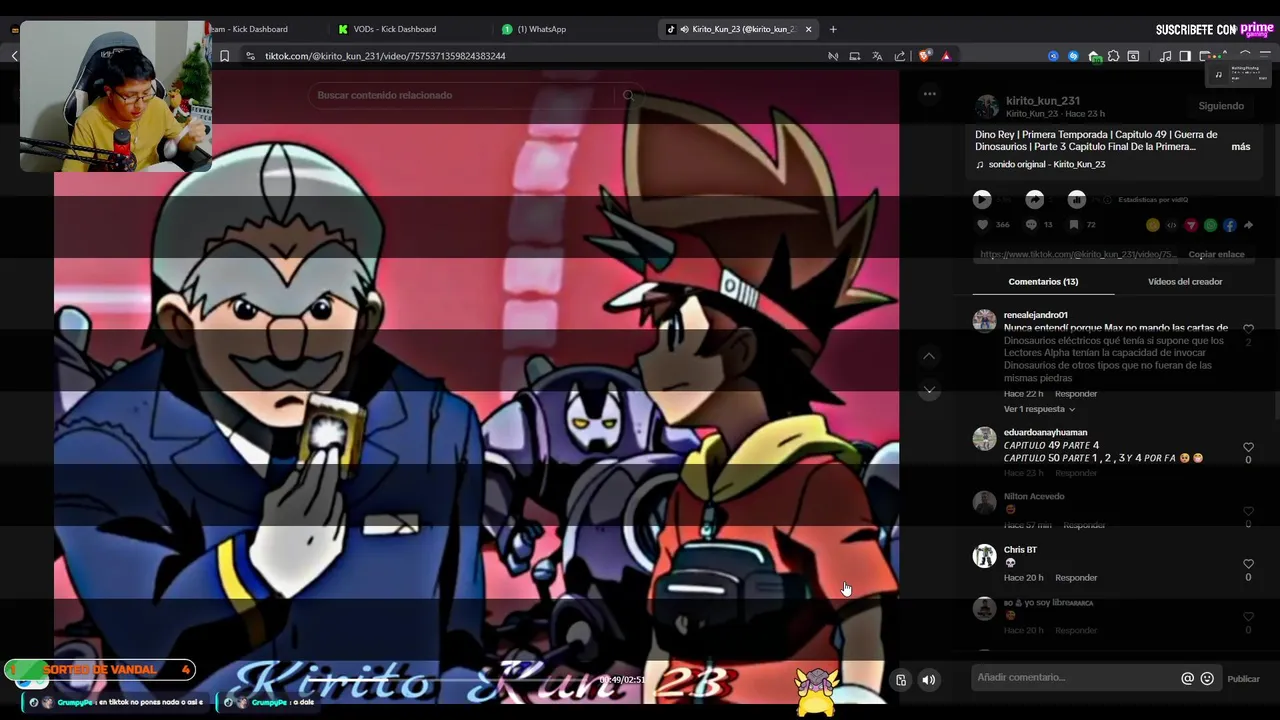Switch to the VODs - Kick Dashboard tab
Viewport: 1280px width, 720px height.
pyautogui.click(x=395, y=29)
